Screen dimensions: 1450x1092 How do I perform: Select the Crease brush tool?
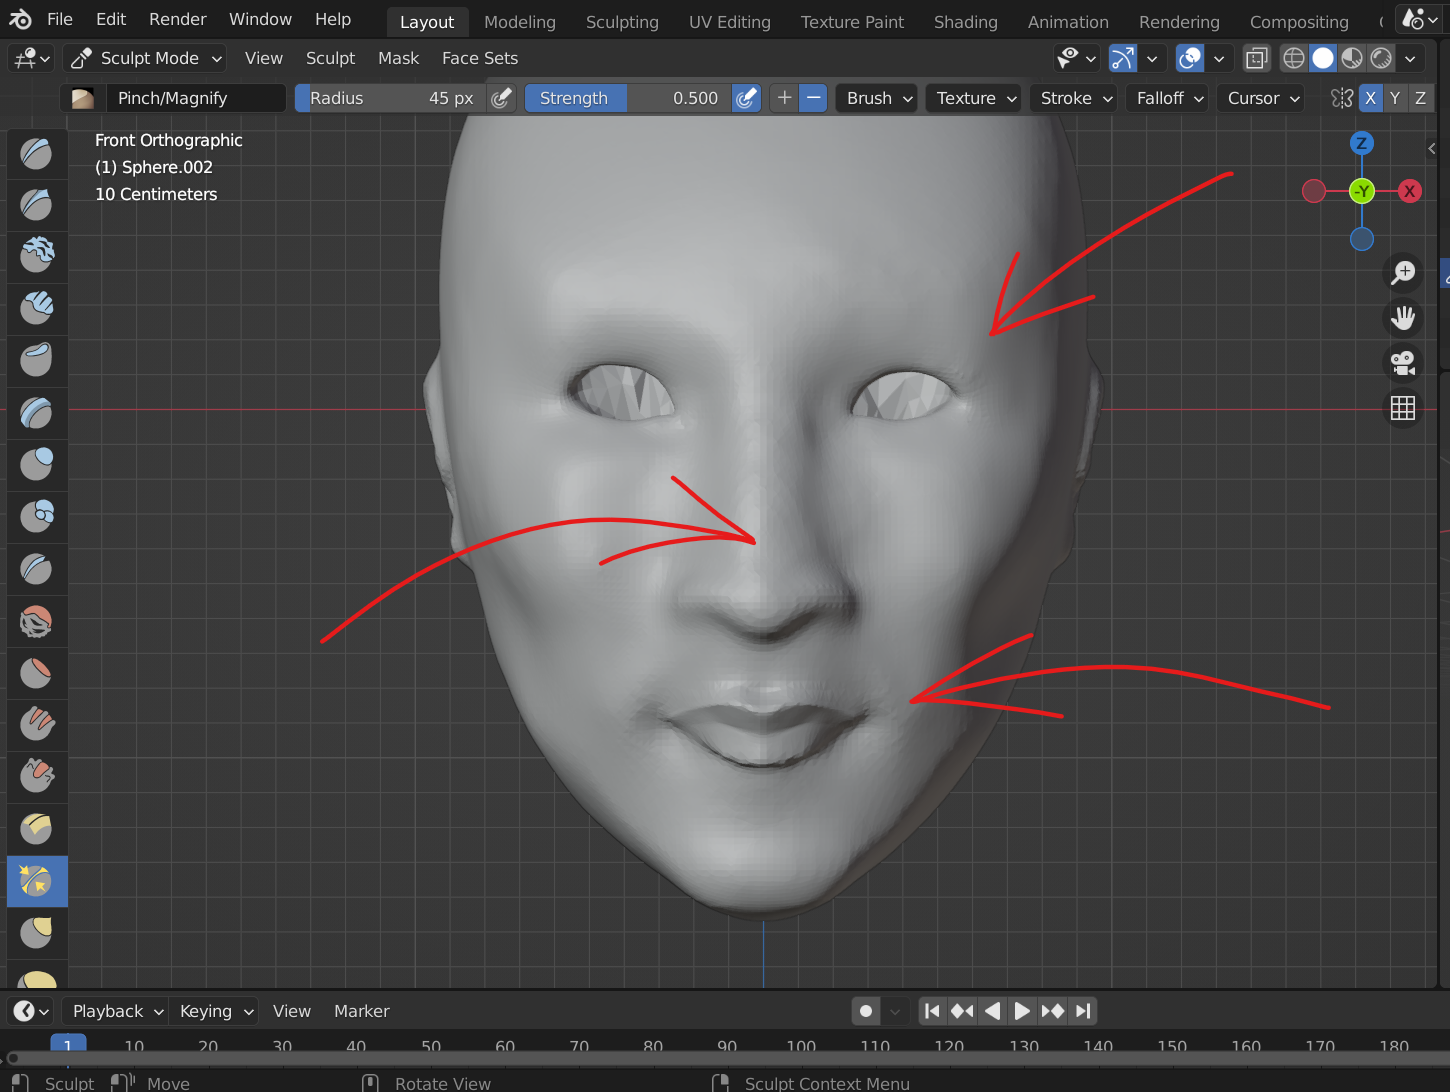pos(37,569)
